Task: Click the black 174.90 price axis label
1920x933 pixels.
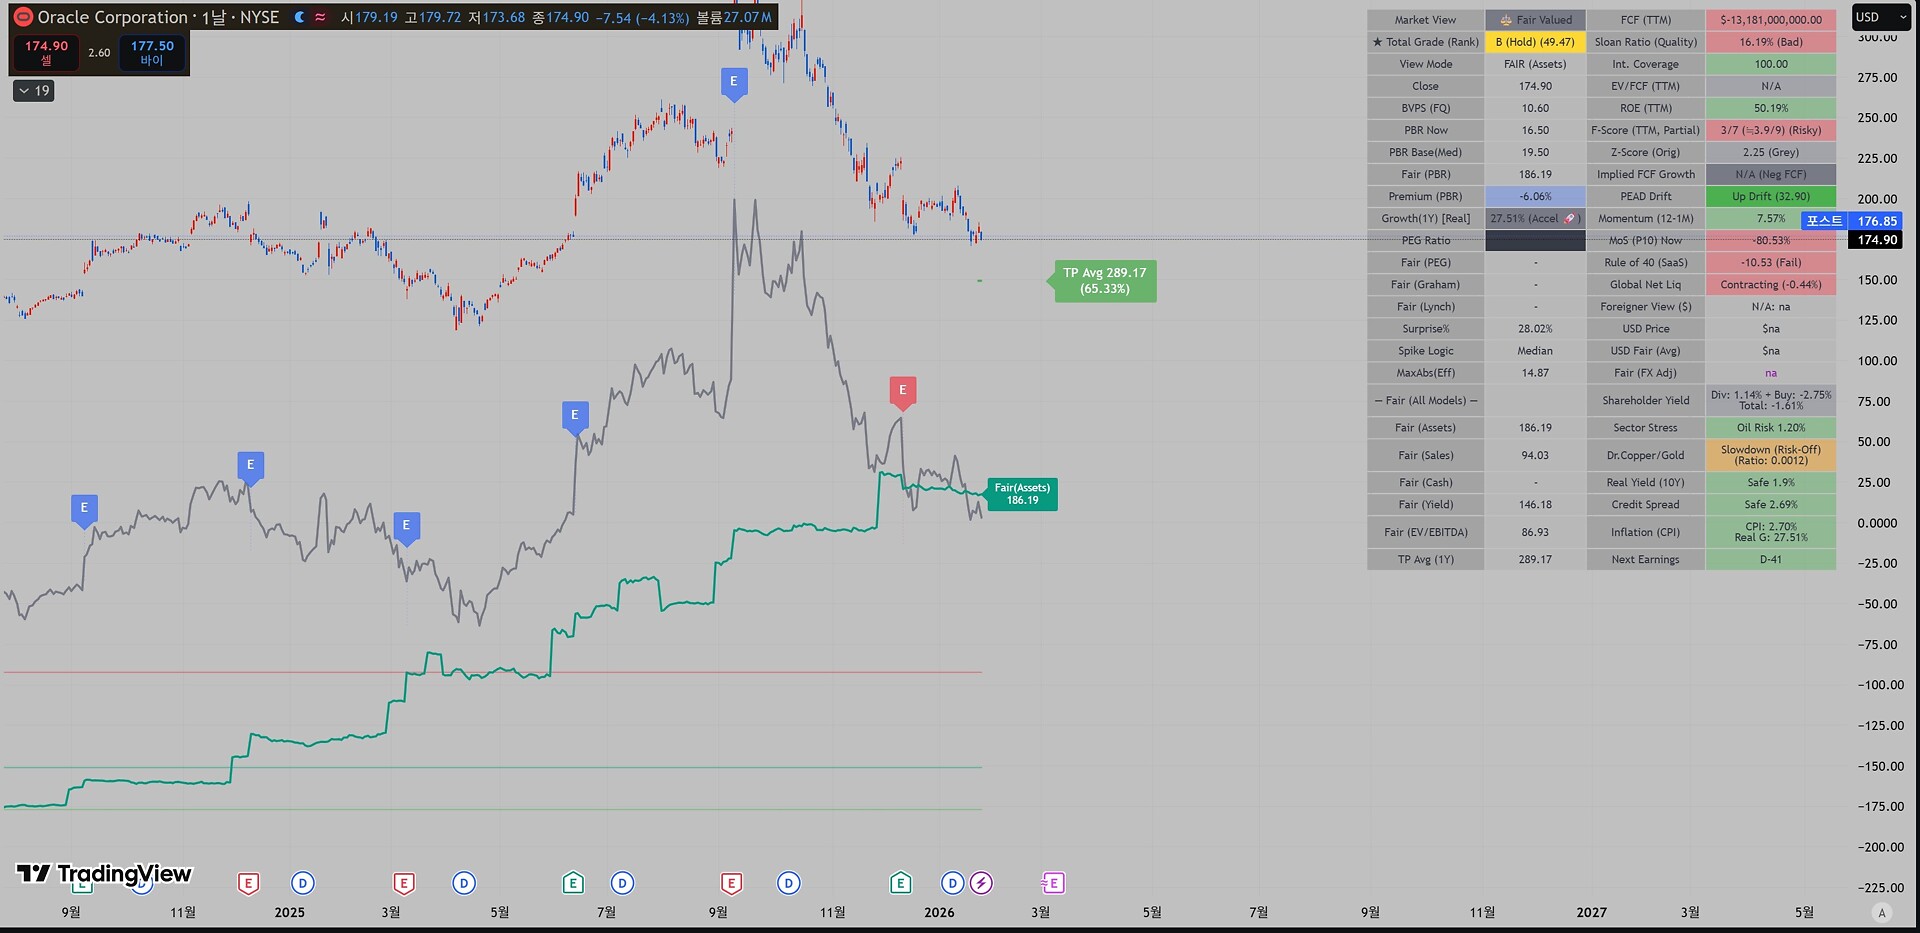Action: tap(1877, 240)
